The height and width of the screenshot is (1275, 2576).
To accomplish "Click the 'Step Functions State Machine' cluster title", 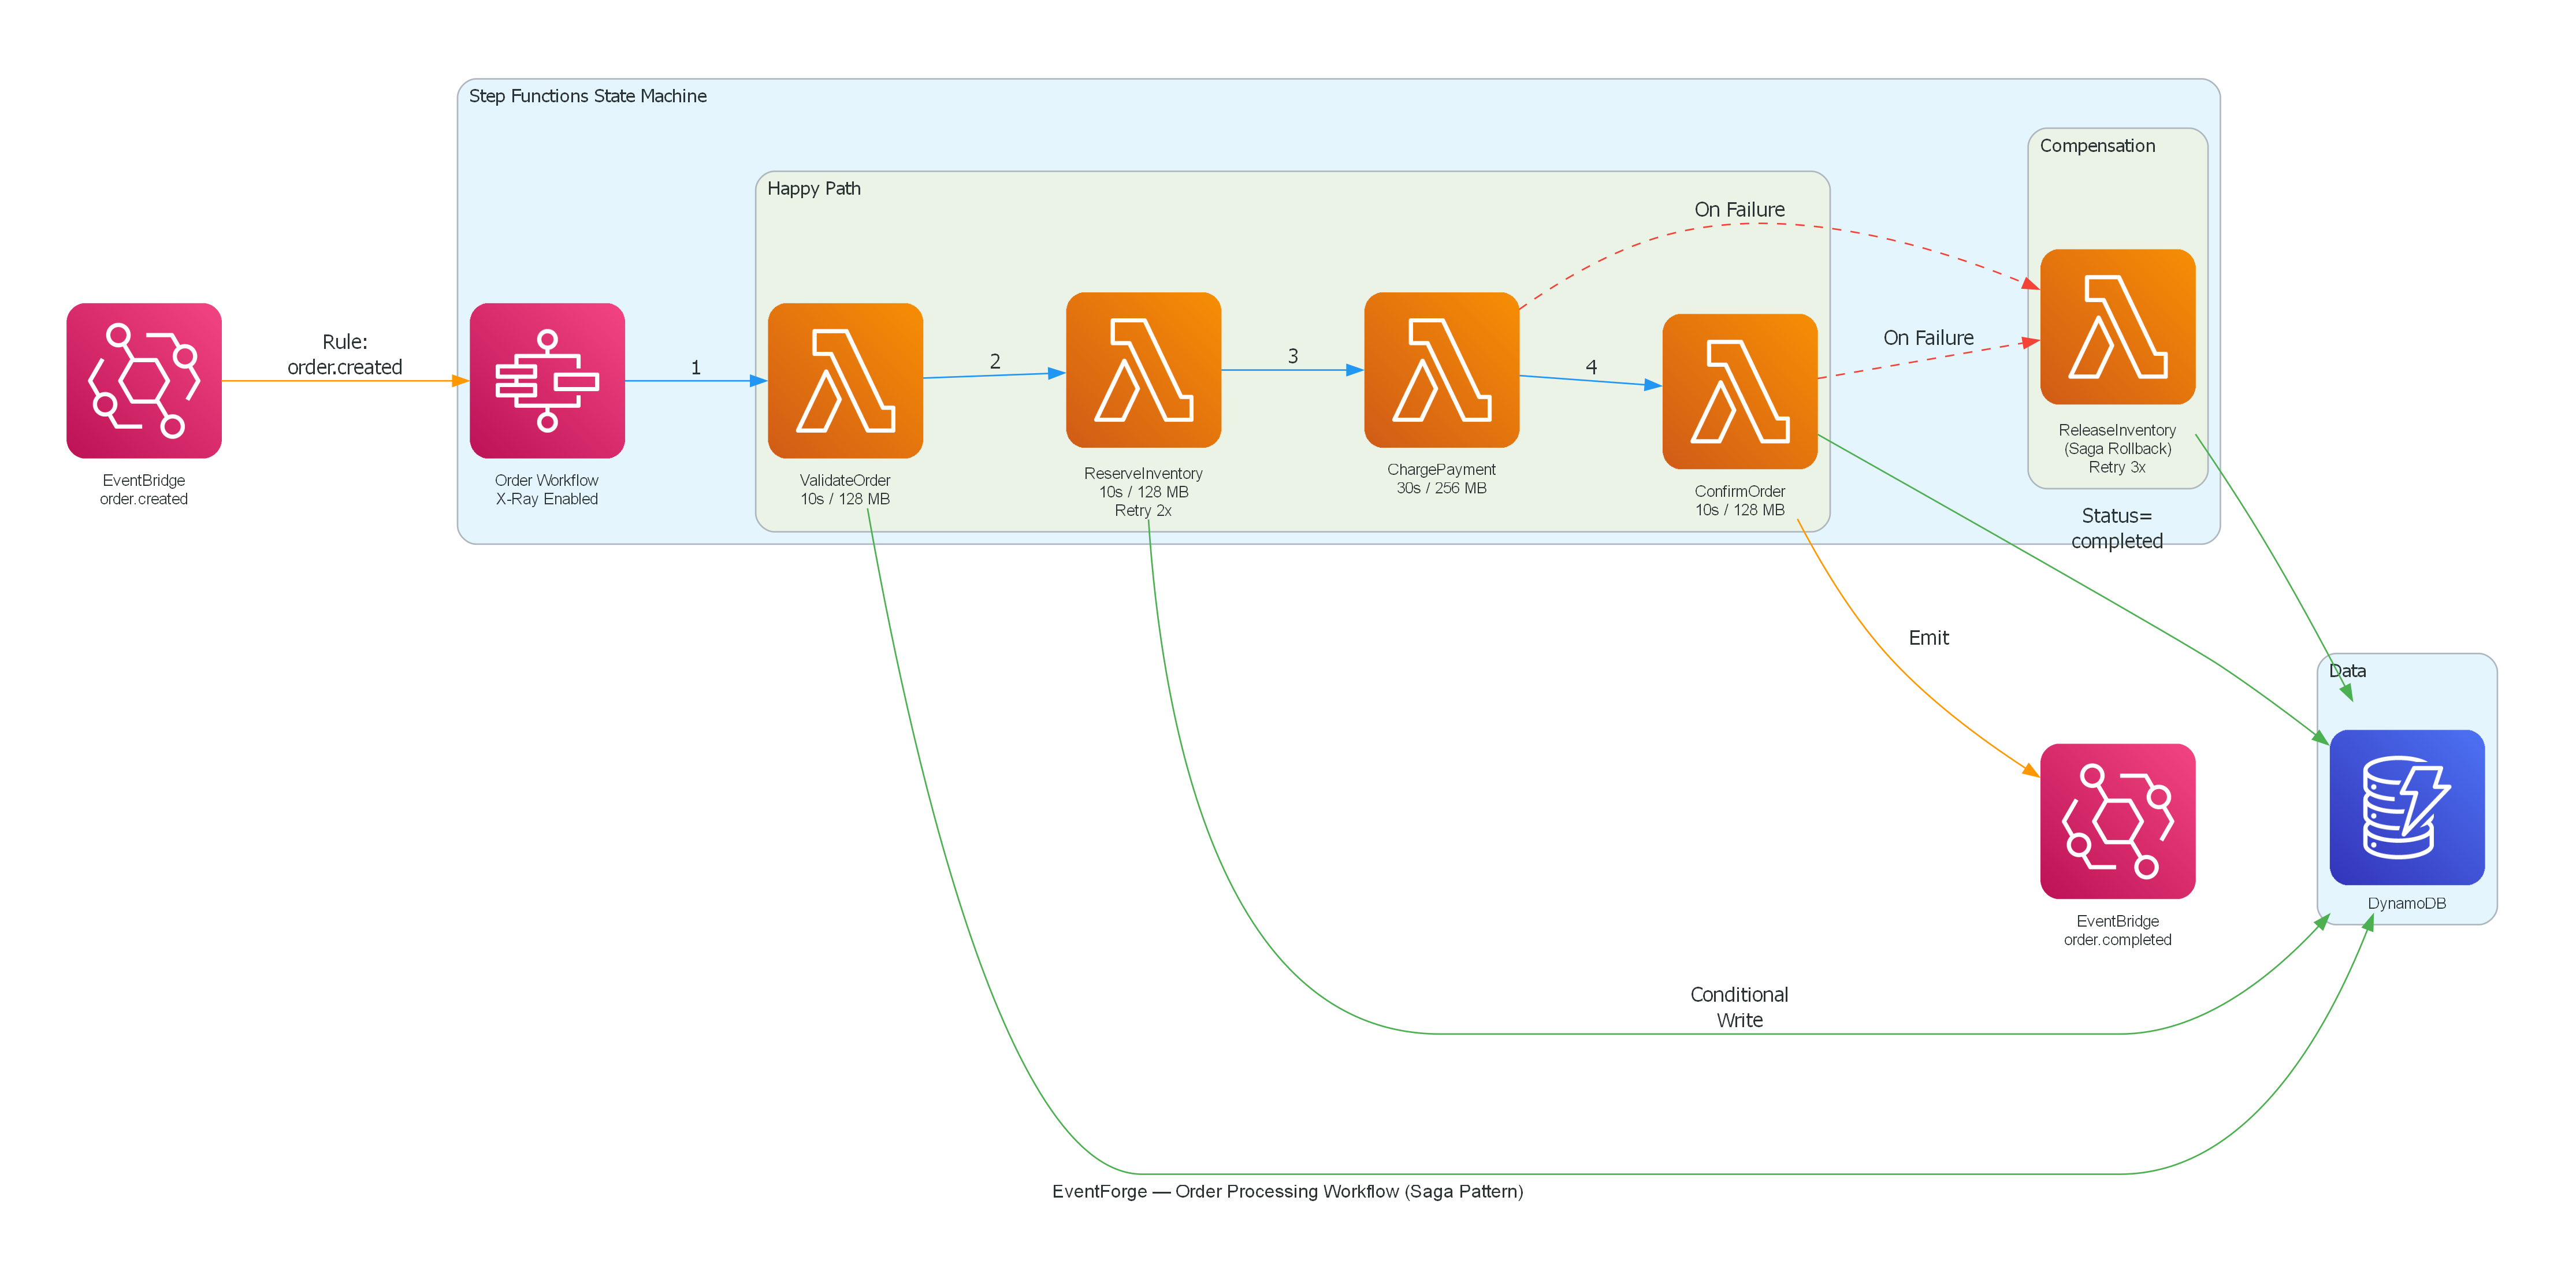I will 588,96.
